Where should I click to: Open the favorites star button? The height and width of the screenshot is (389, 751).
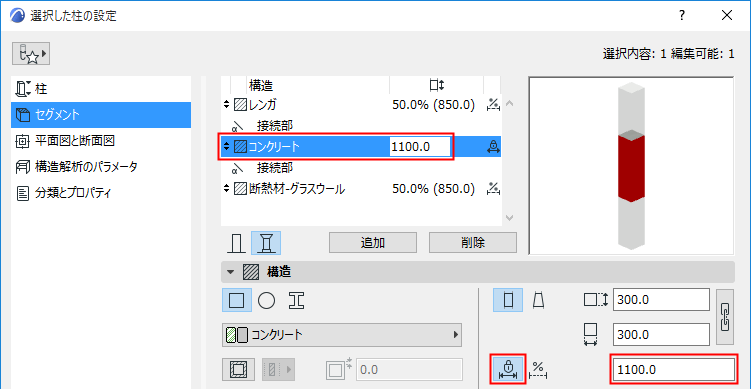click(31, 54)
